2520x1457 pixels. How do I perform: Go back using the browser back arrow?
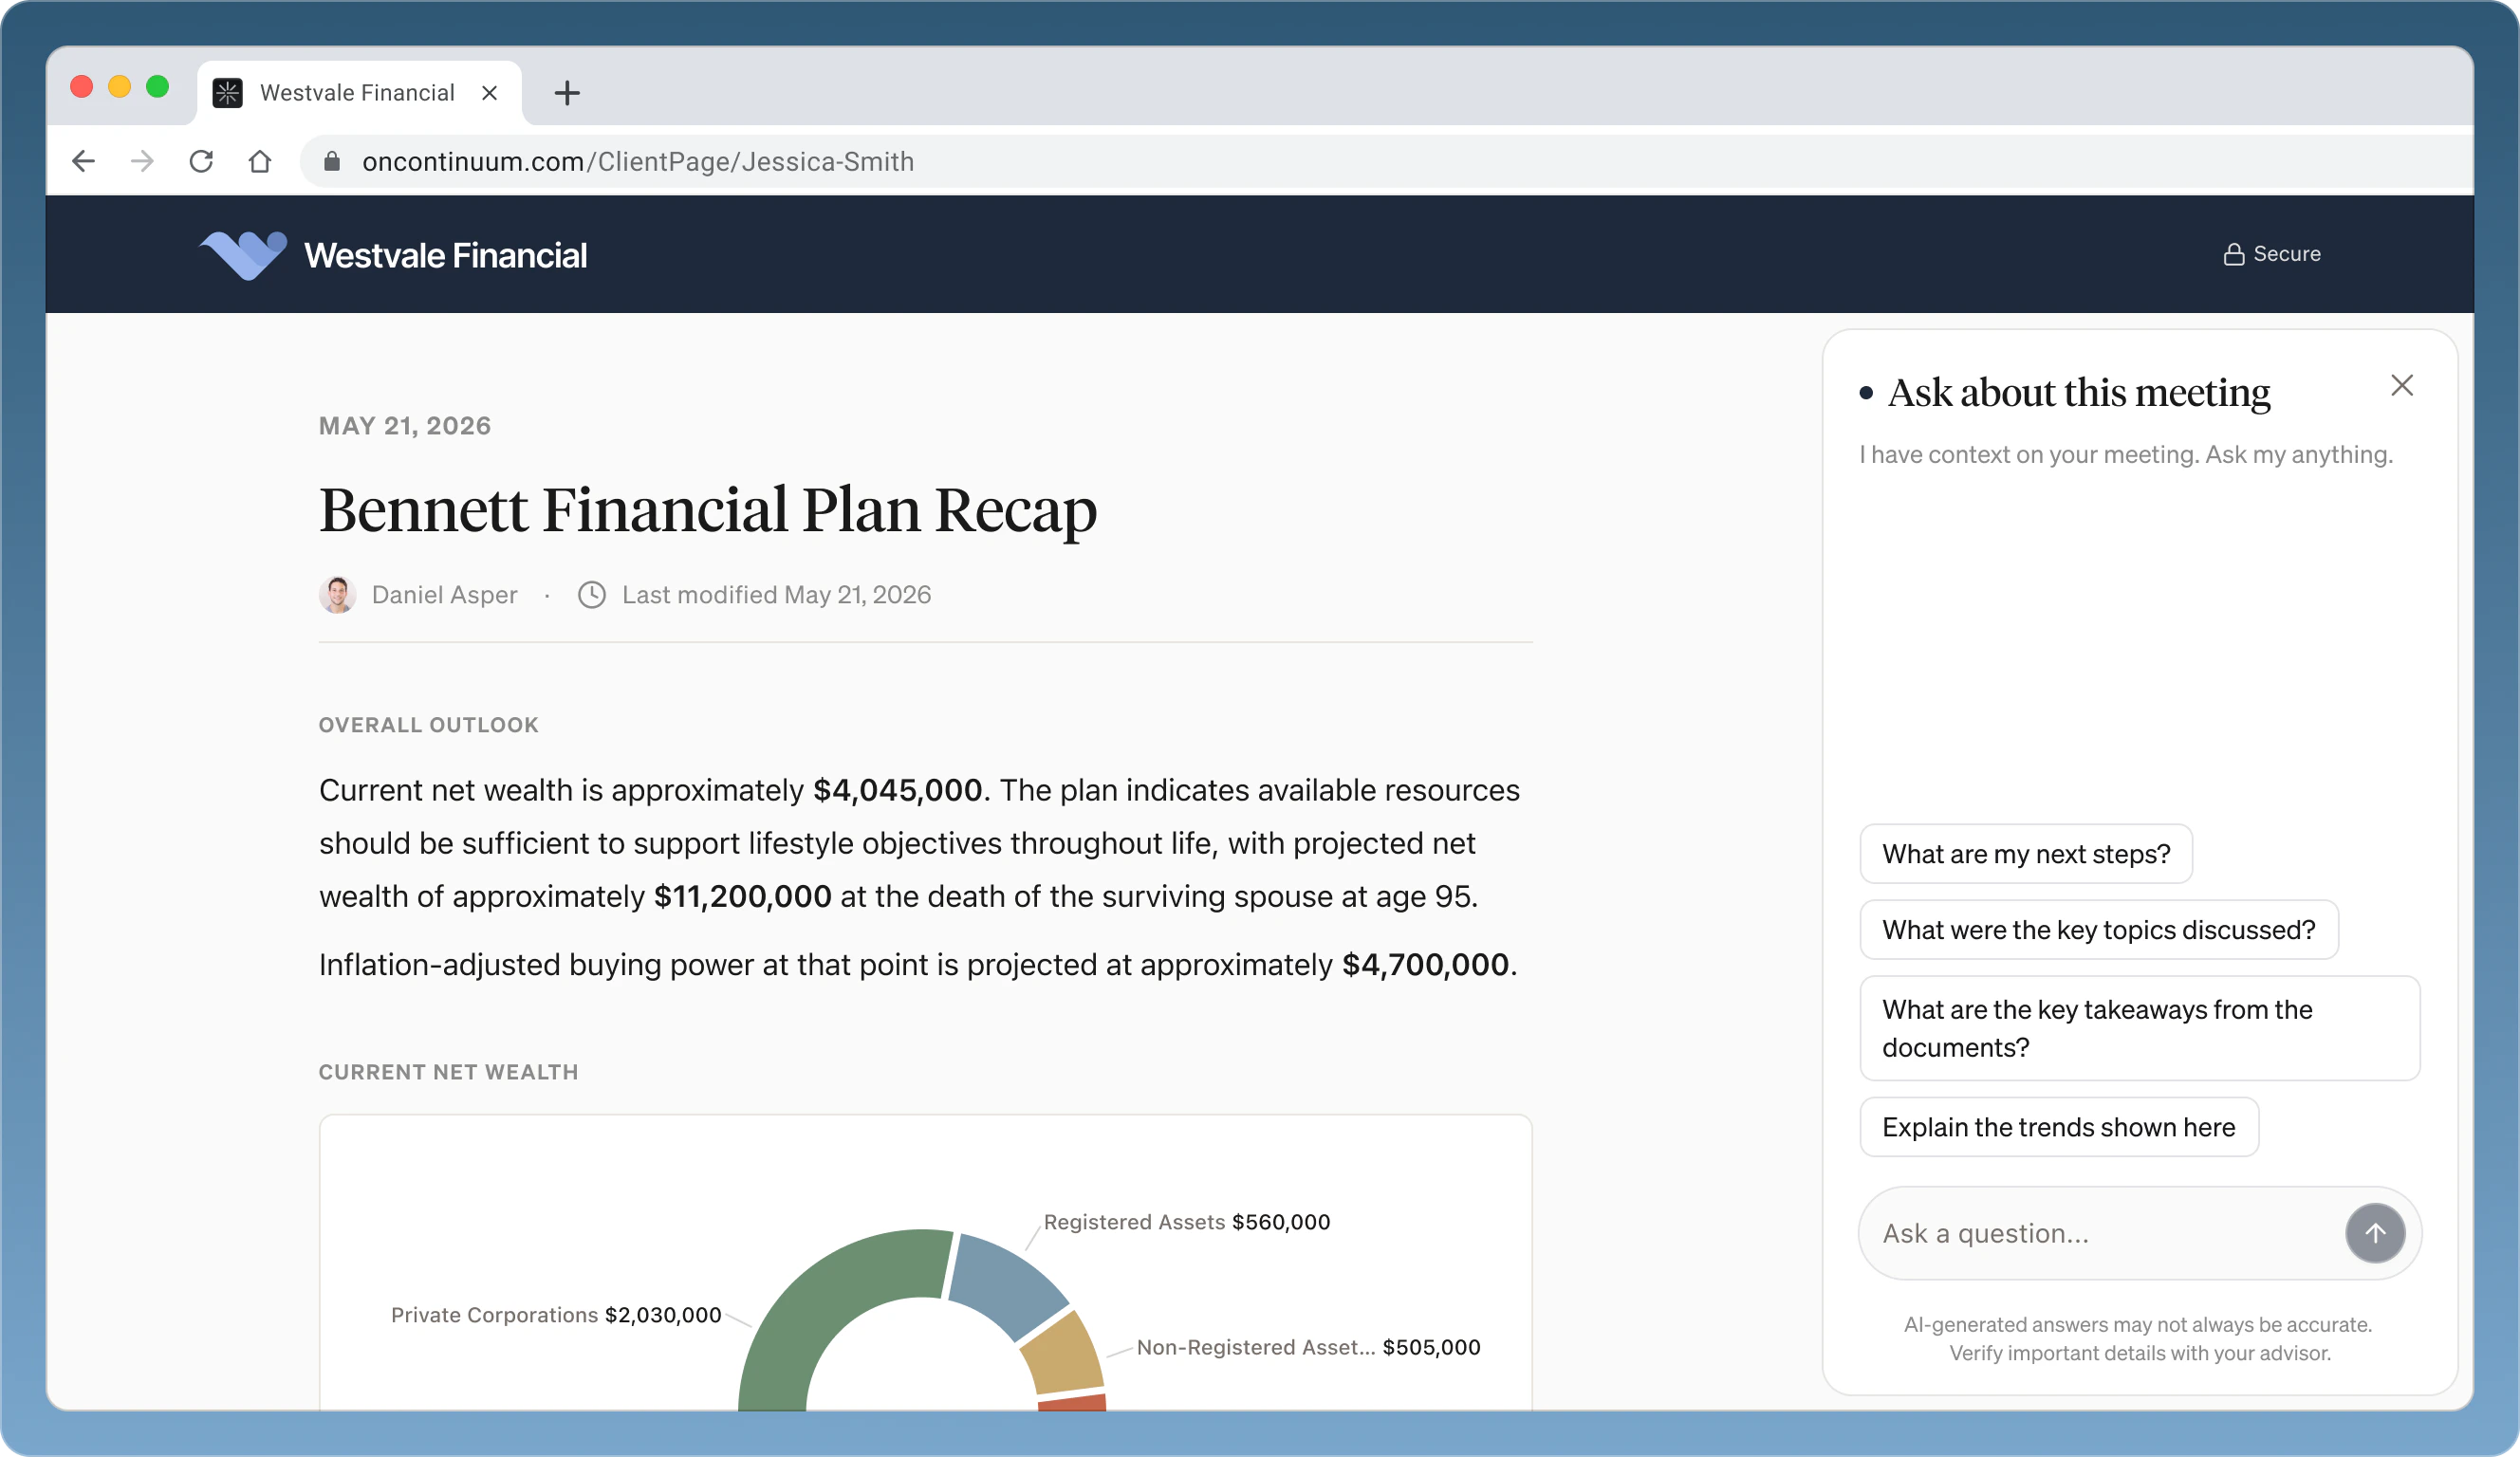click(x=84, y=161)
